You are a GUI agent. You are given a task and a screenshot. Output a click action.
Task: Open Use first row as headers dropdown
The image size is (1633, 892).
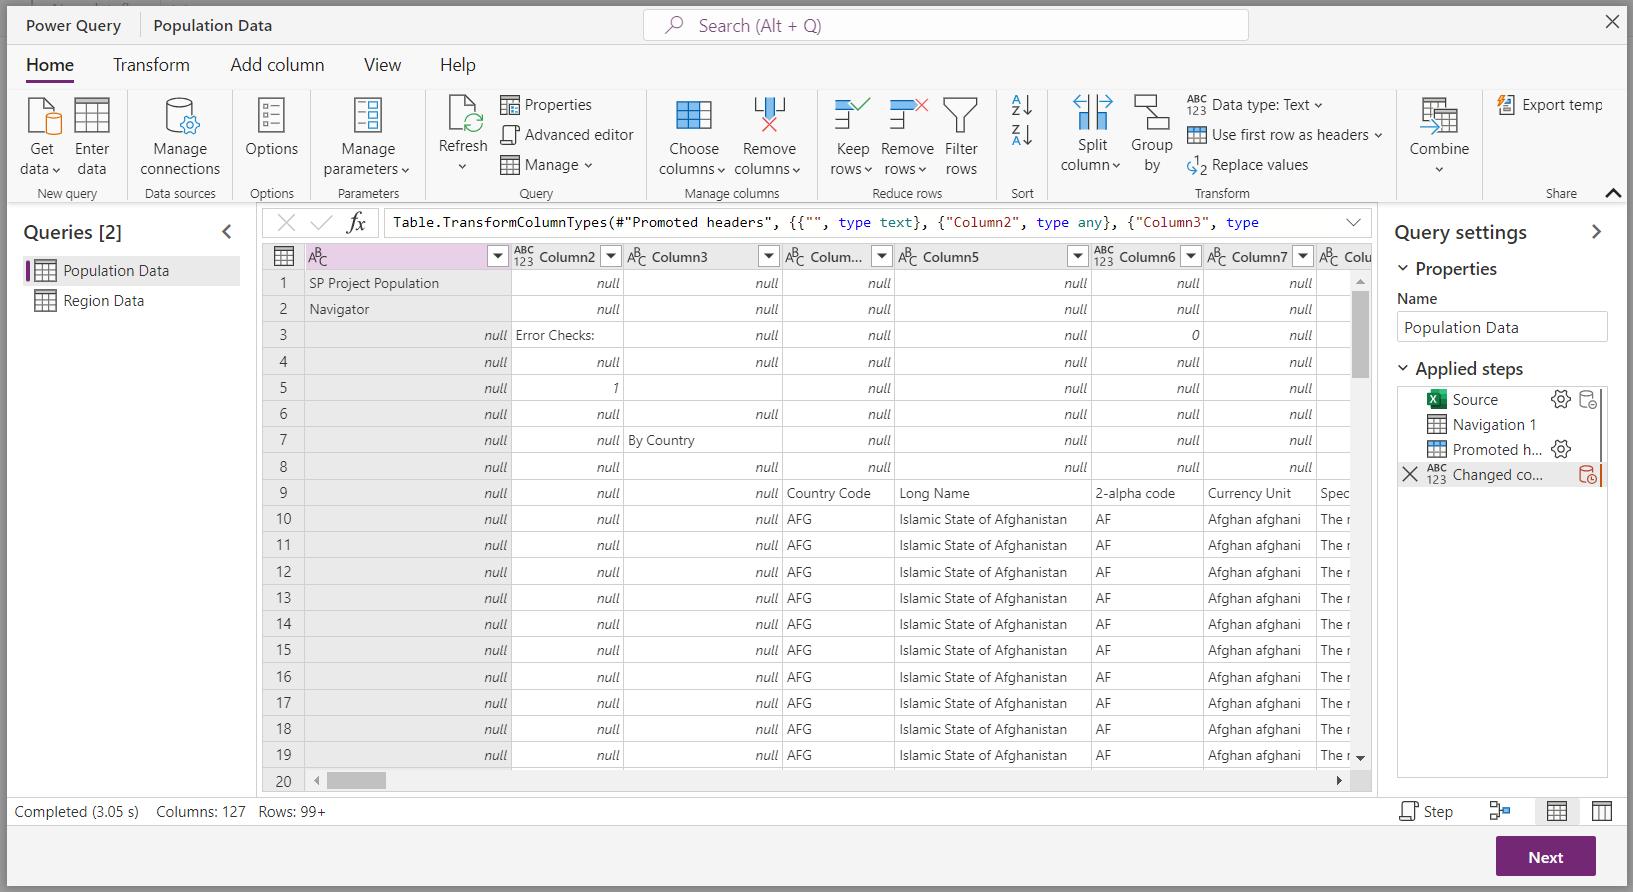1285,135
